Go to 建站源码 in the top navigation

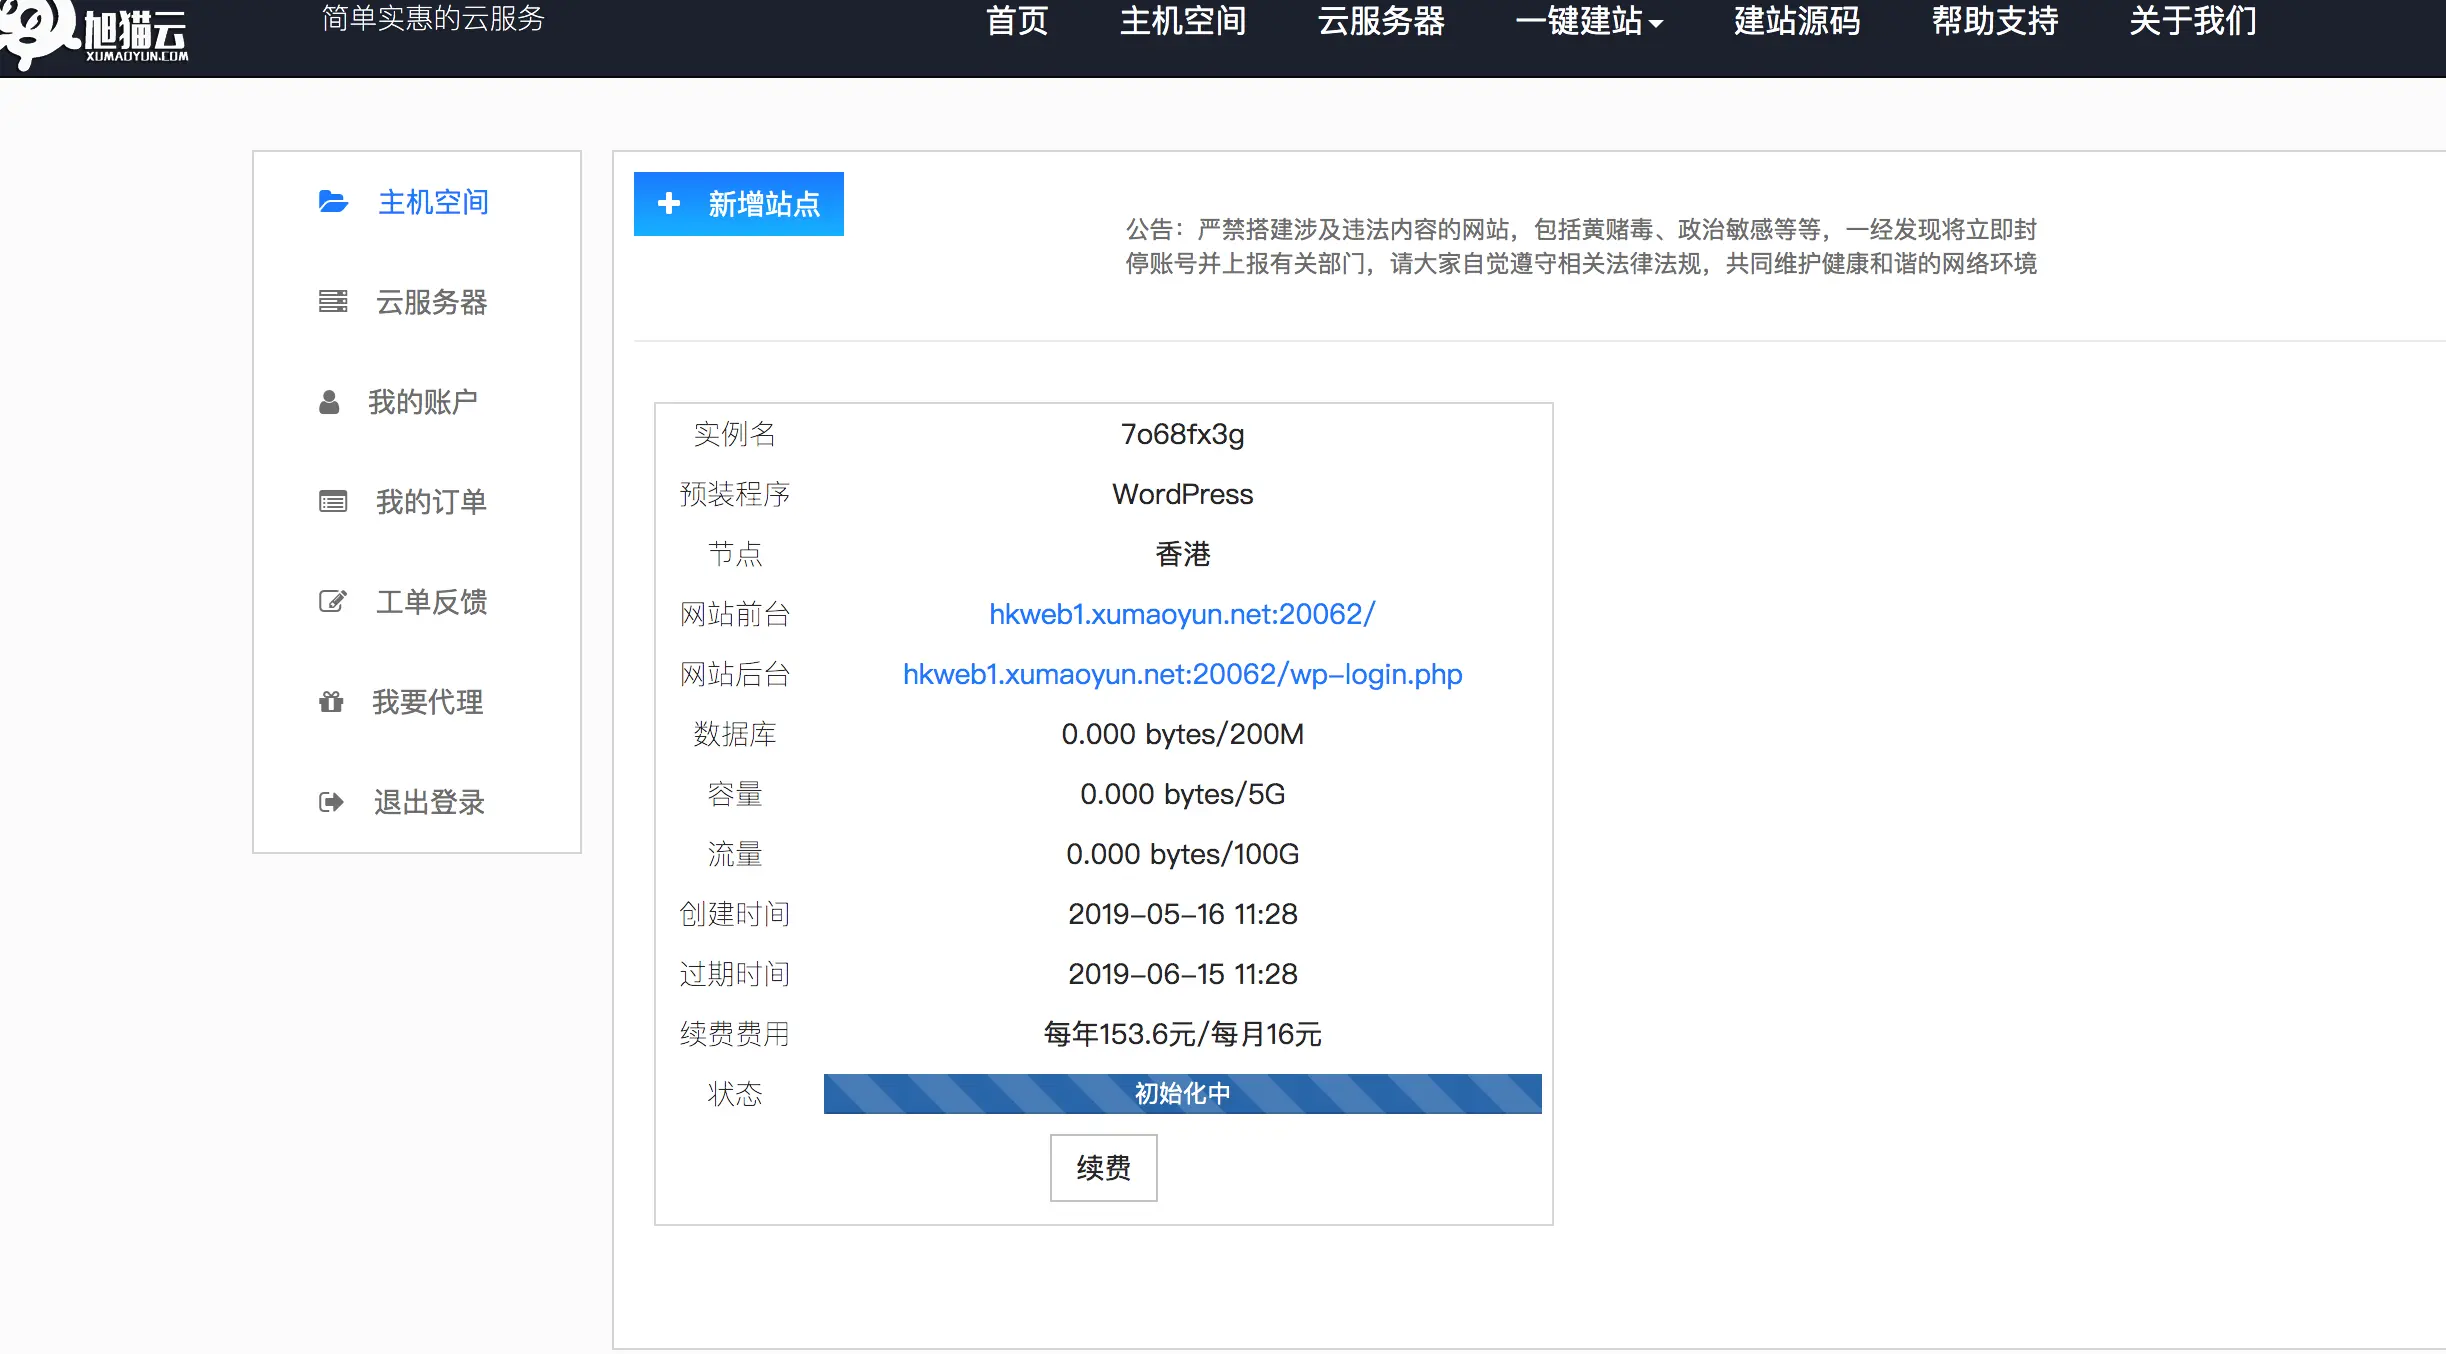[x=1797, y=21]
